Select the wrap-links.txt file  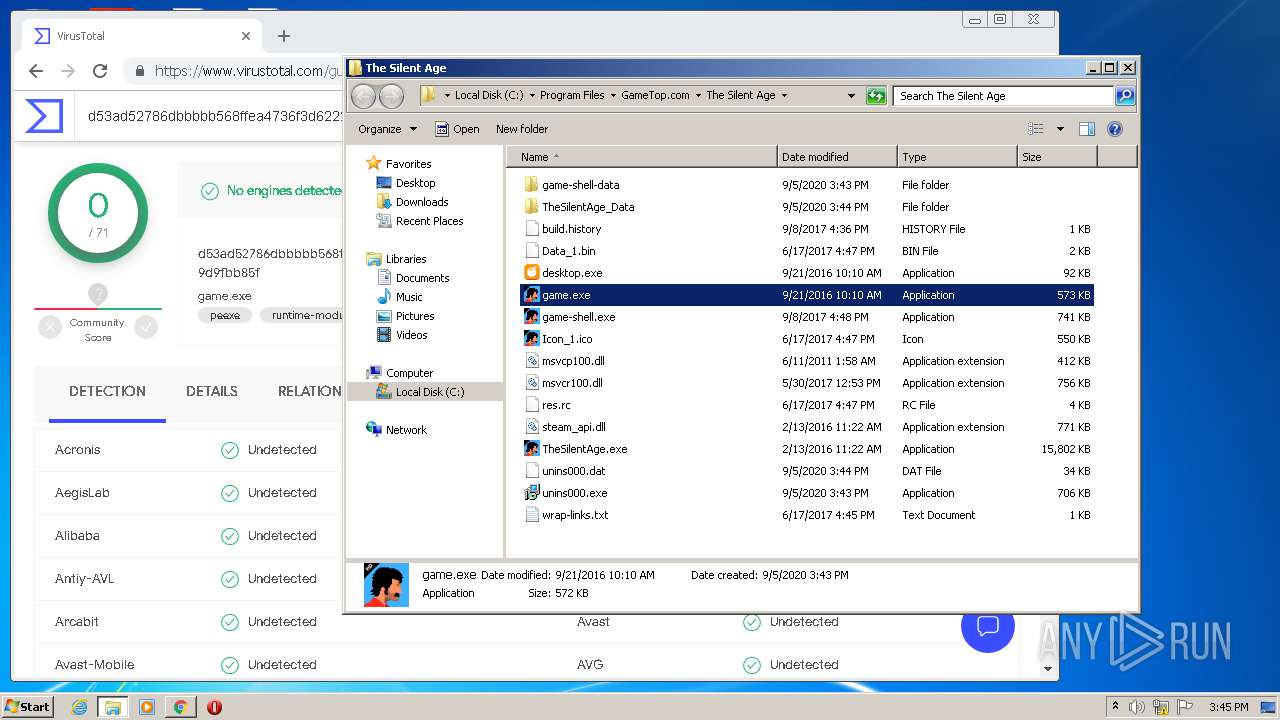(x=575, y=515)
